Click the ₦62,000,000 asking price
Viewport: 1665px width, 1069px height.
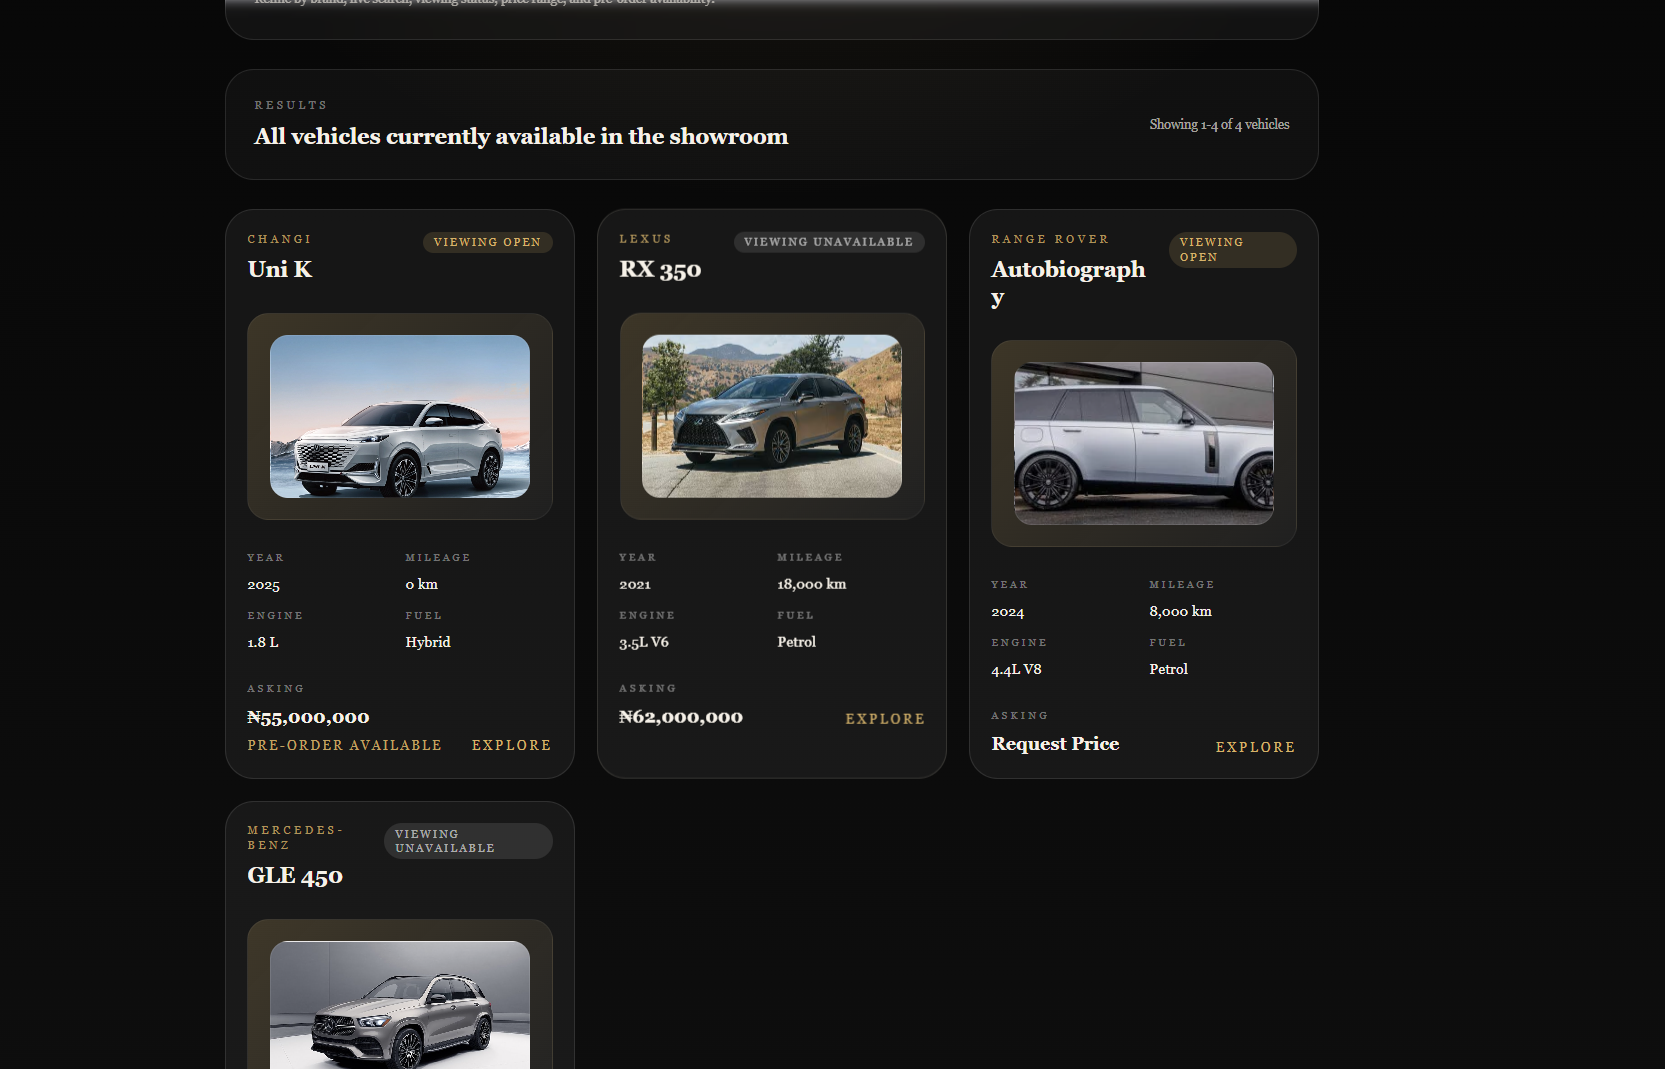tap(681, 717)
